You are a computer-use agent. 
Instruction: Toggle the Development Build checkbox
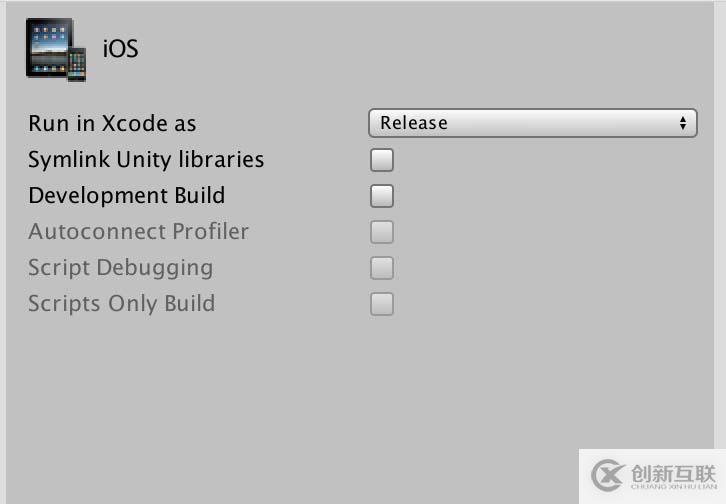click(381, 196)
